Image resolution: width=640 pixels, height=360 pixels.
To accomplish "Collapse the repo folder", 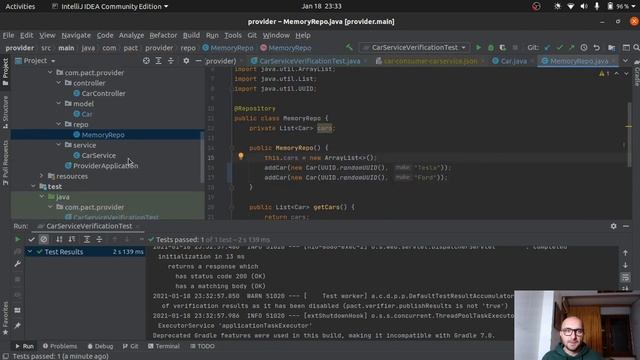I will (59, 124).
